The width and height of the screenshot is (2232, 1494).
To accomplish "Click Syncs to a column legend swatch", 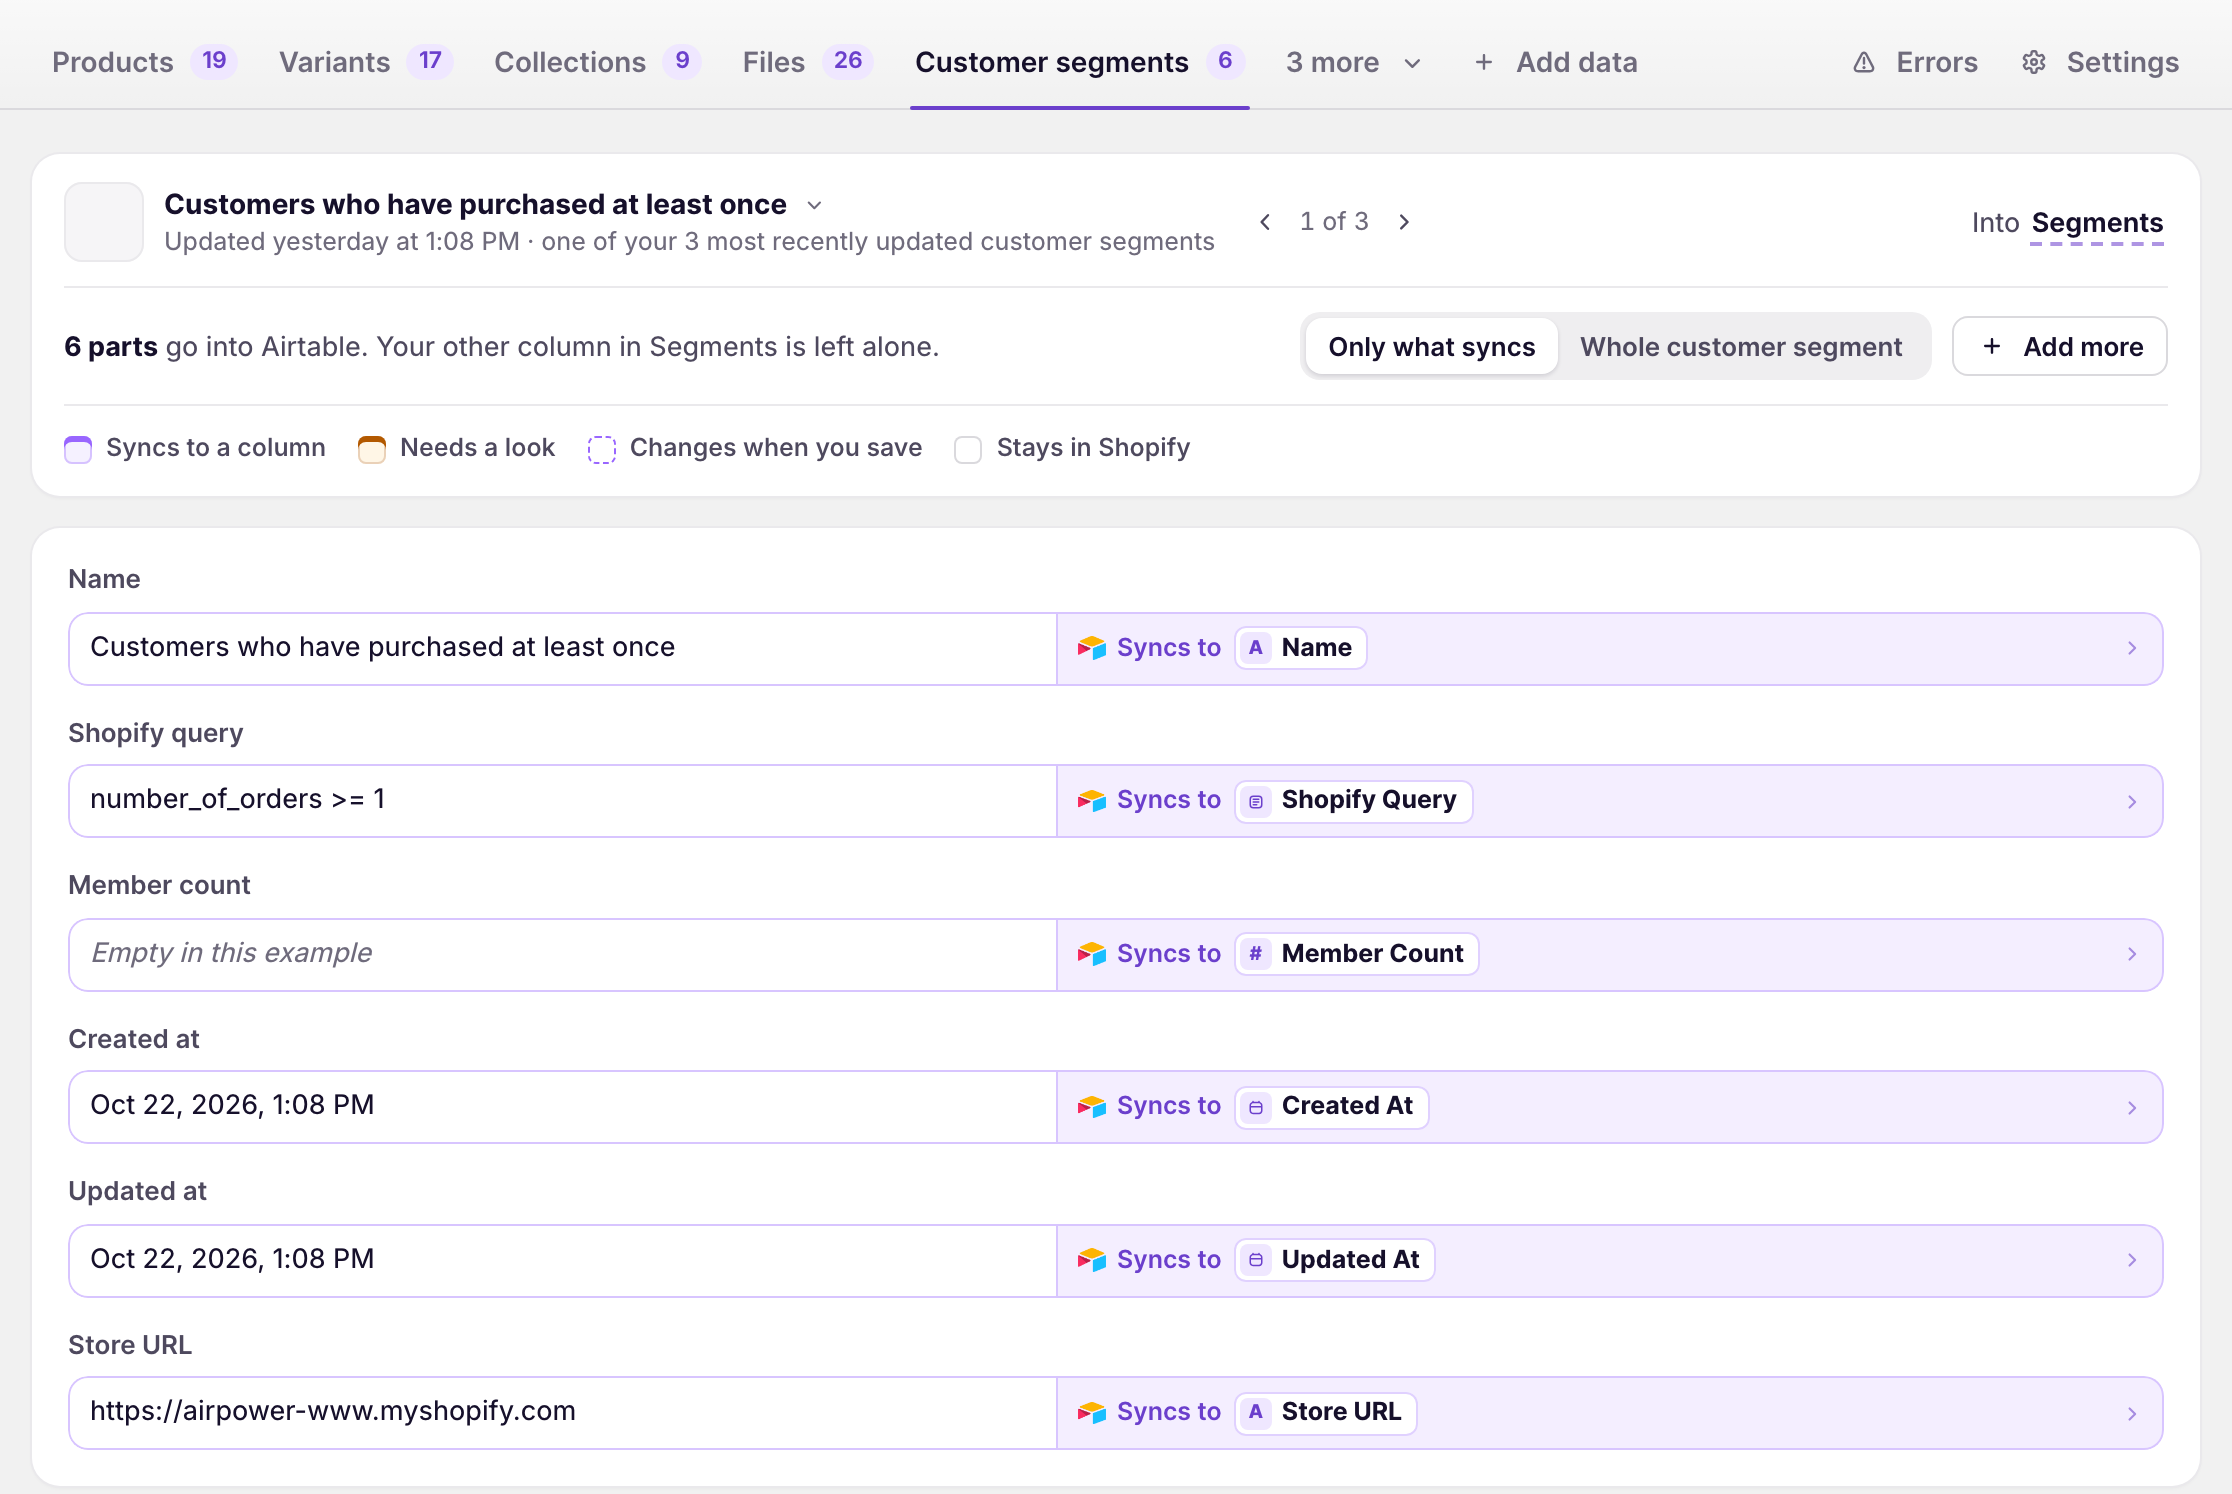I will tap(78, 449).
